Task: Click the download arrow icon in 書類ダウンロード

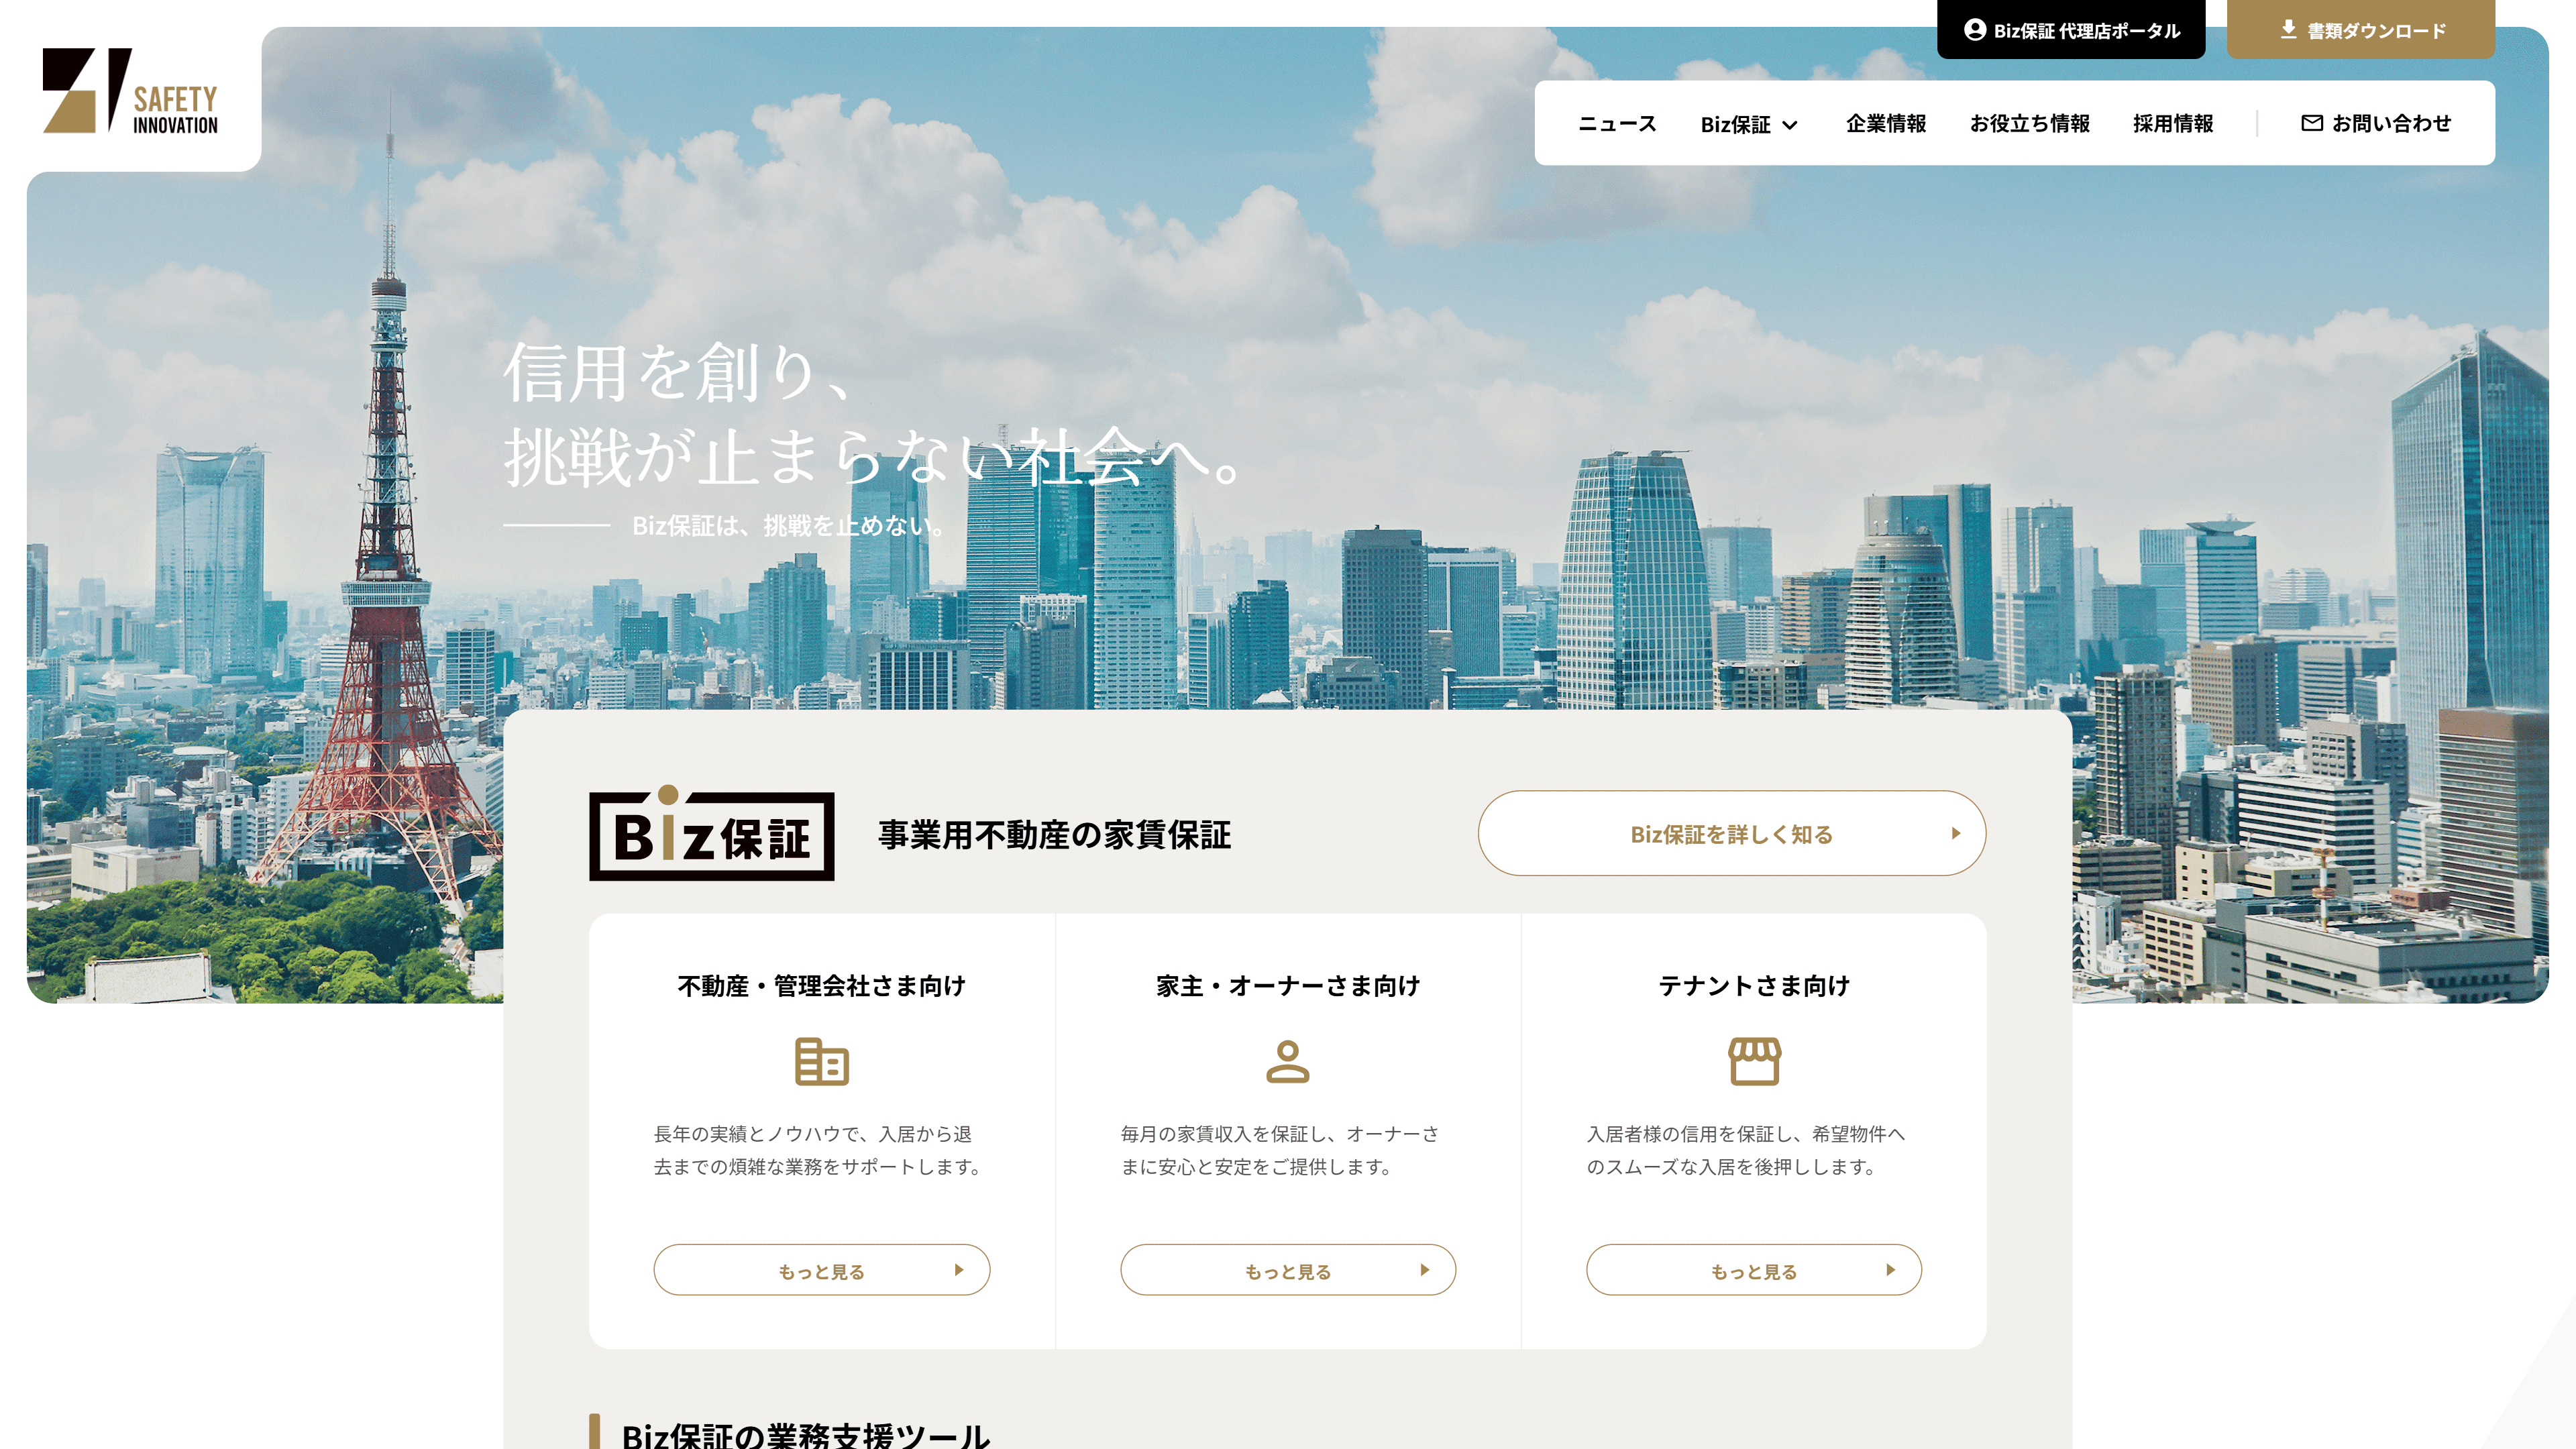Action: tap(2288, 30)
